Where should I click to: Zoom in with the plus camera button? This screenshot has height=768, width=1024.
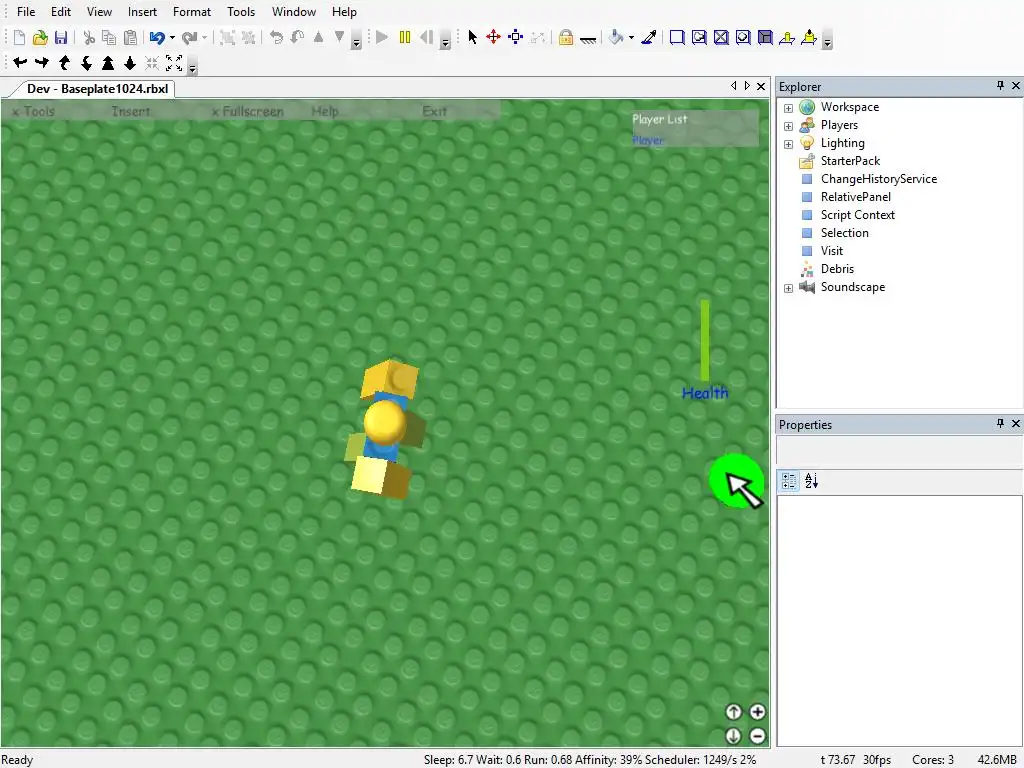pos(758,712)
